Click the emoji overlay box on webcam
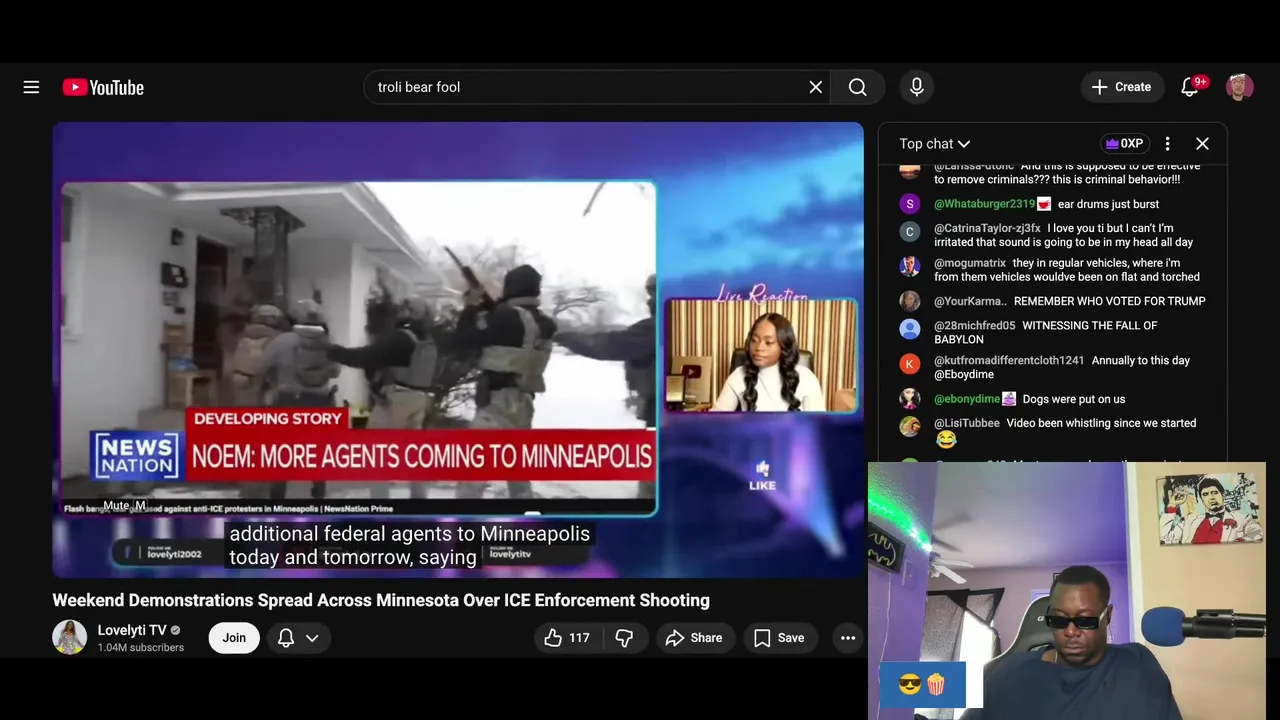 [x=922, y=685]
